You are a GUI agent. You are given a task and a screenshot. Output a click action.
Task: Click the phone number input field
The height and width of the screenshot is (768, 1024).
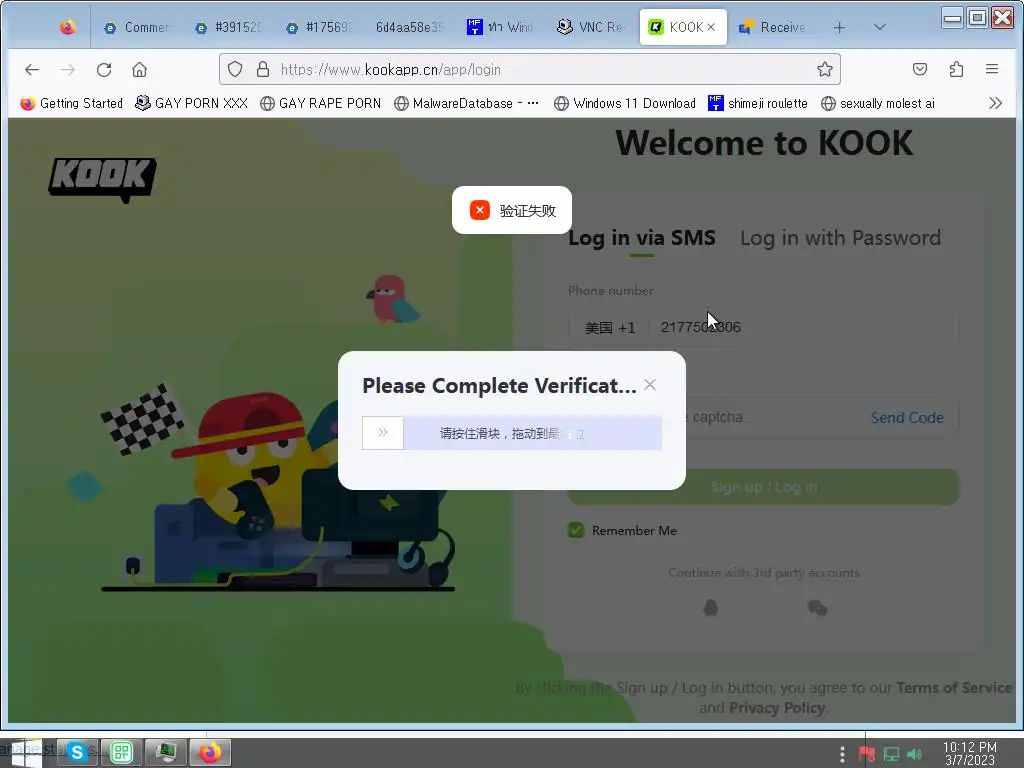pos(805,327)
